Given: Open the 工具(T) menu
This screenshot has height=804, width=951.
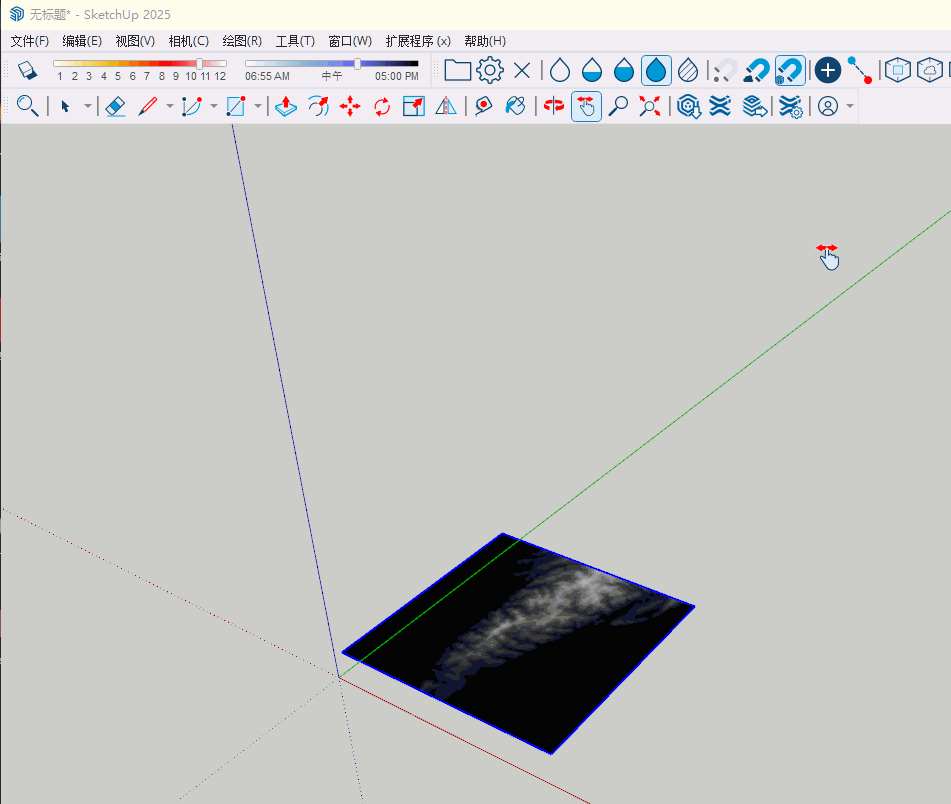Looking at the screenshot, I should 295,41.
